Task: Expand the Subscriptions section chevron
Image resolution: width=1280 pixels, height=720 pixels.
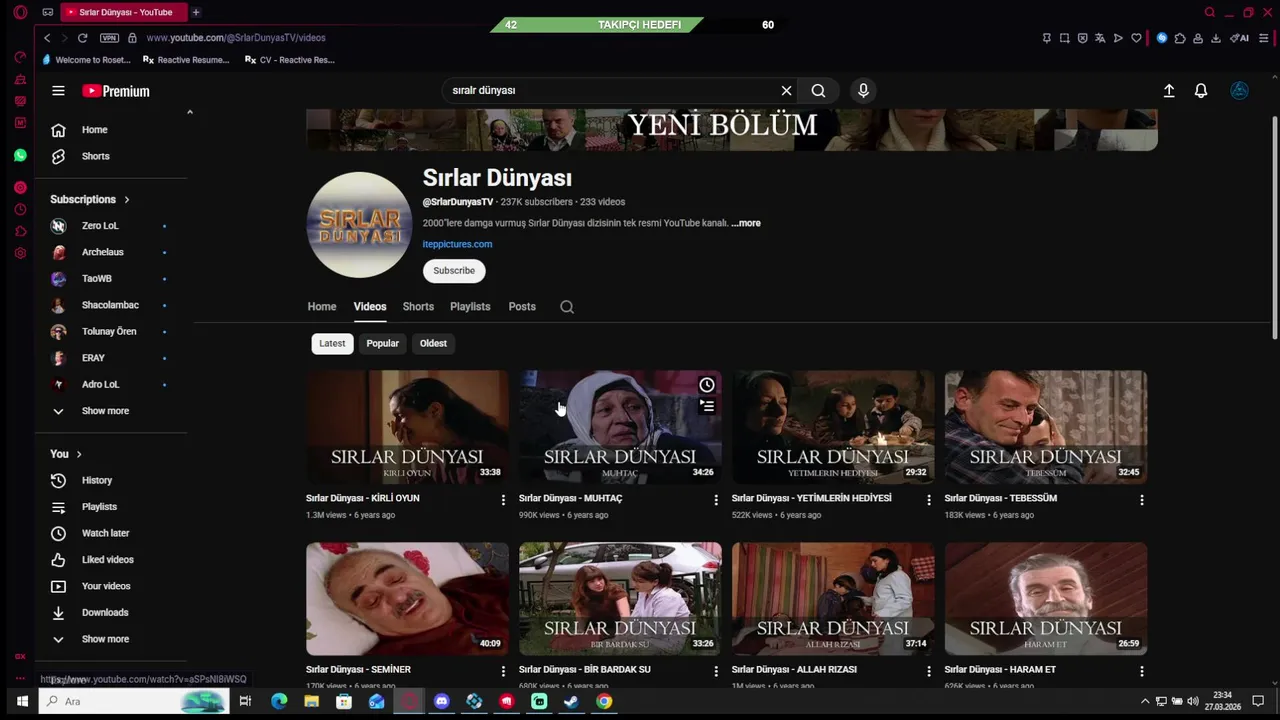Action: (127, 199)
